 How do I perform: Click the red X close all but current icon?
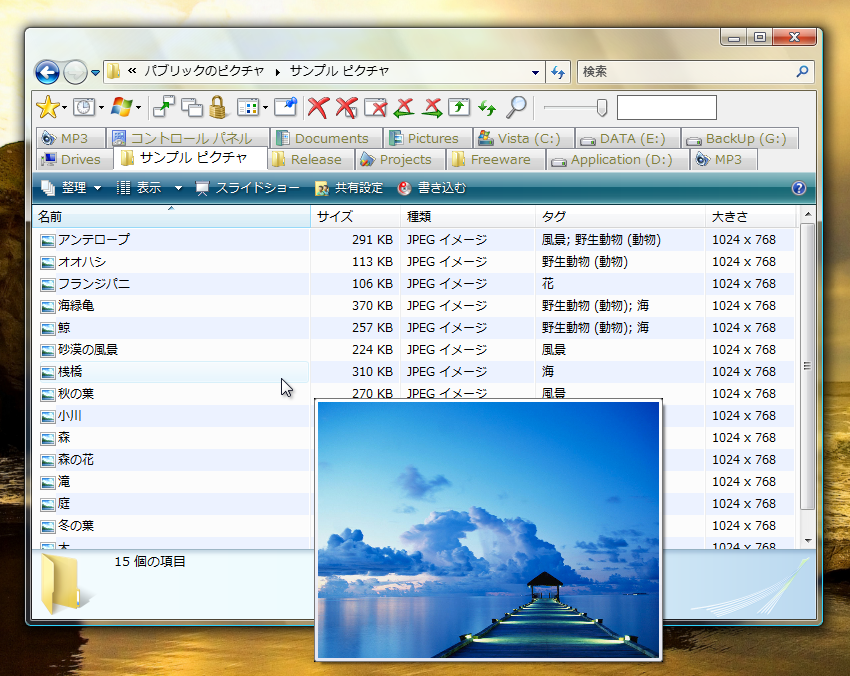pyautogui.click(x=346, y=107)
